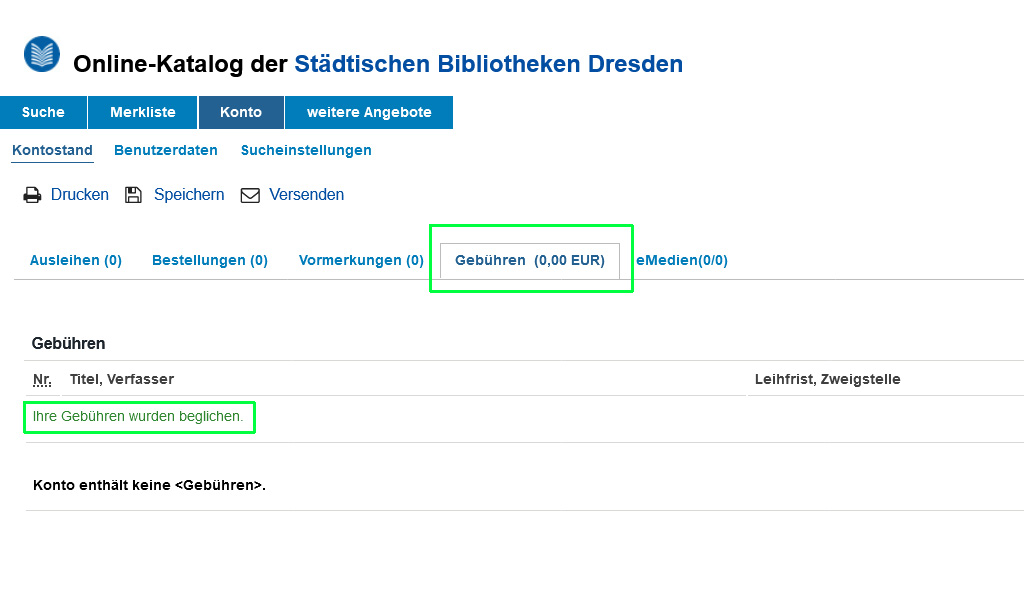This screenshot has width=1024, height=600.
Task: Switch to Kontostand sub-navigation
Action: (52, 150)
